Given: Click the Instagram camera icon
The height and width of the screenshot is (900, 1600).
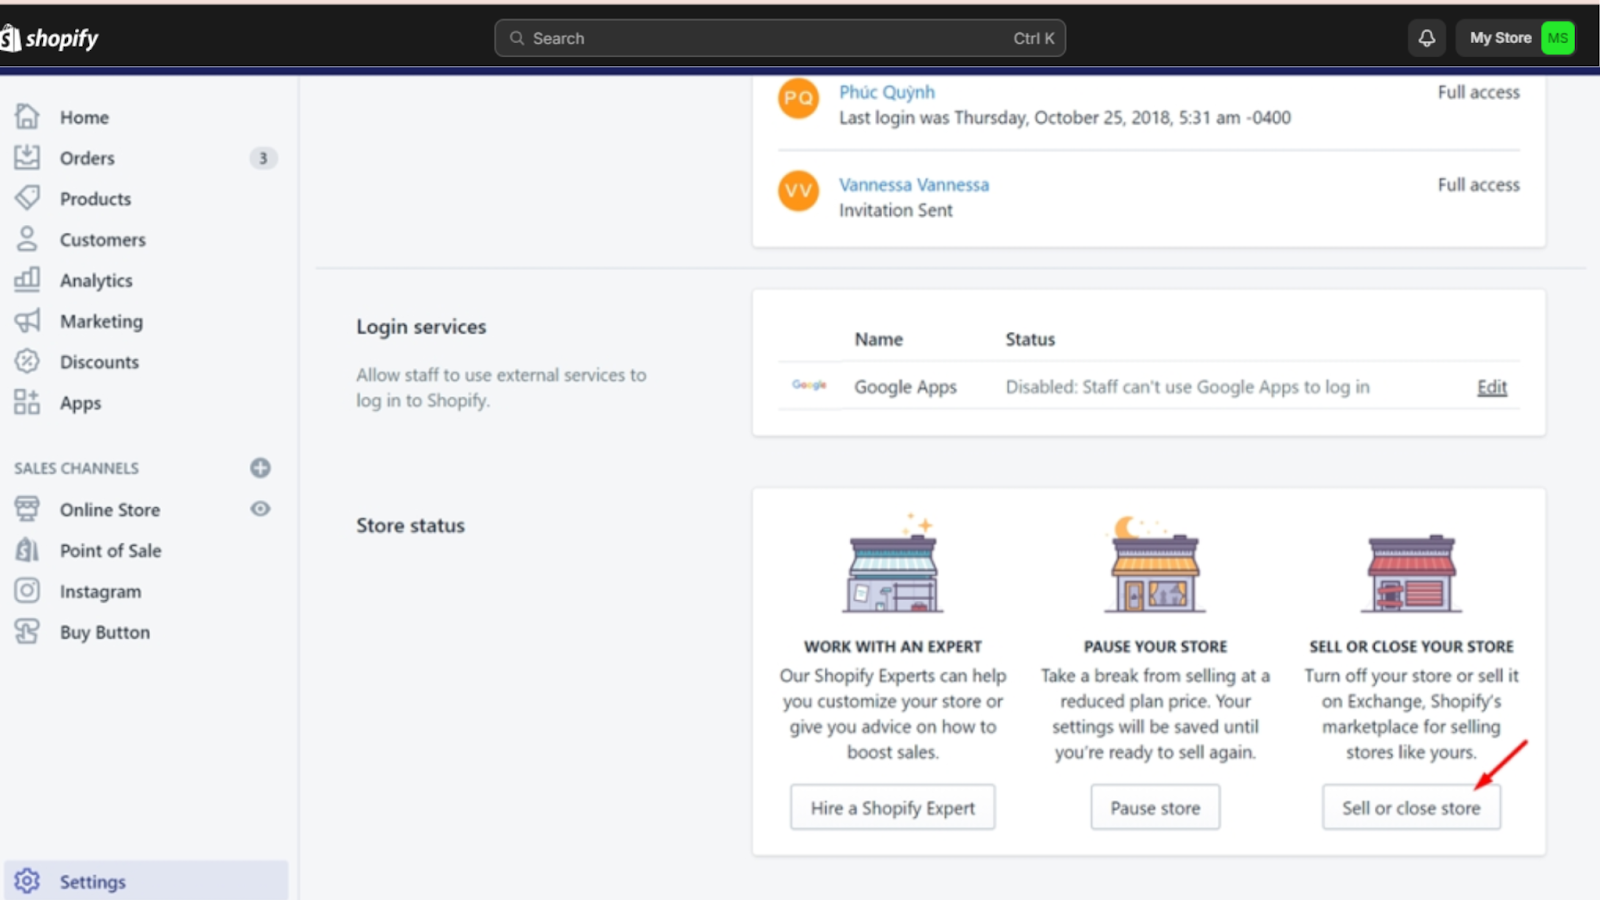Looking at the screenshot, I should point(27,591).
